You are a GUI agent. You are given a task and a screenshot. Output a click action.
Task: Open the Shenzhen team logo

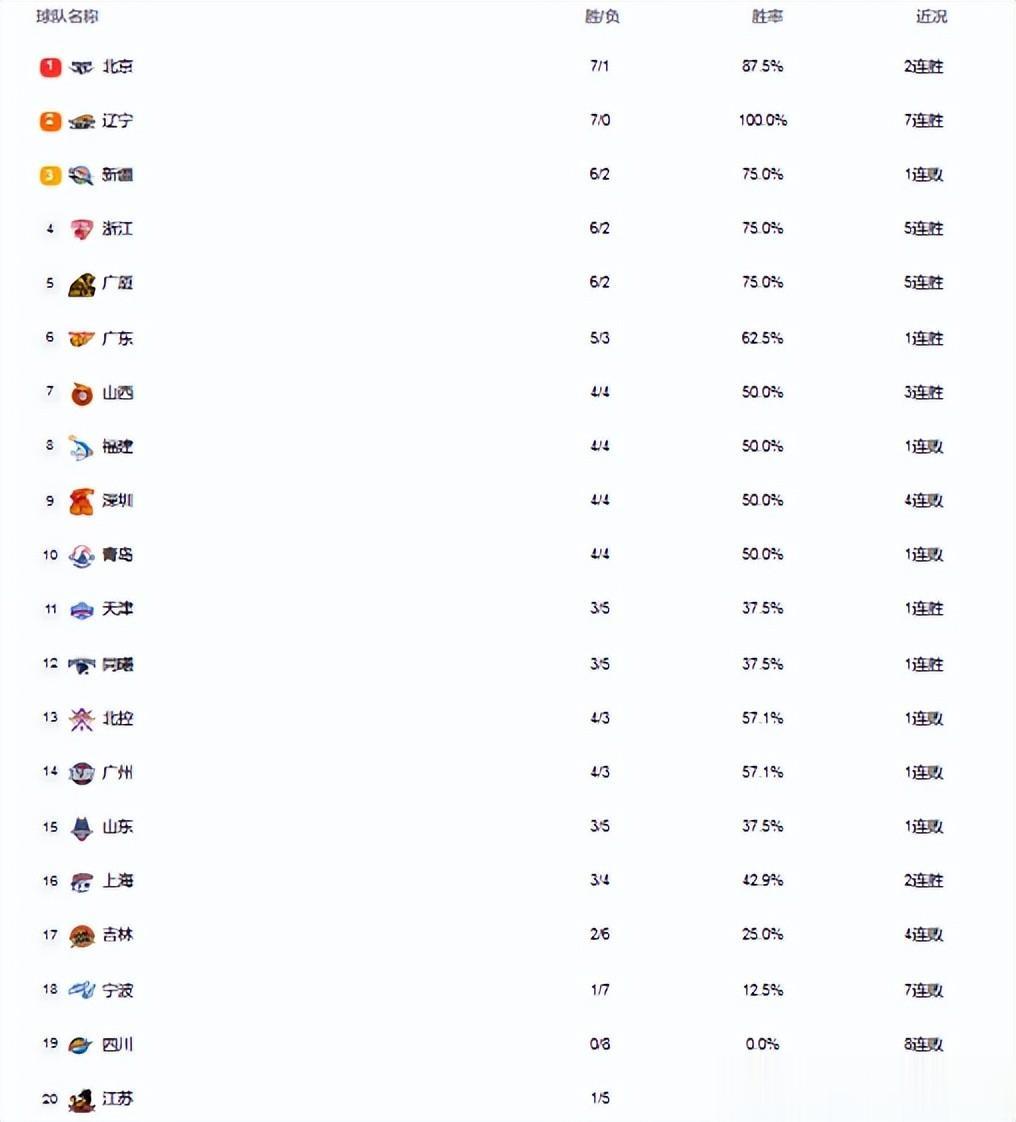[82, 502]
